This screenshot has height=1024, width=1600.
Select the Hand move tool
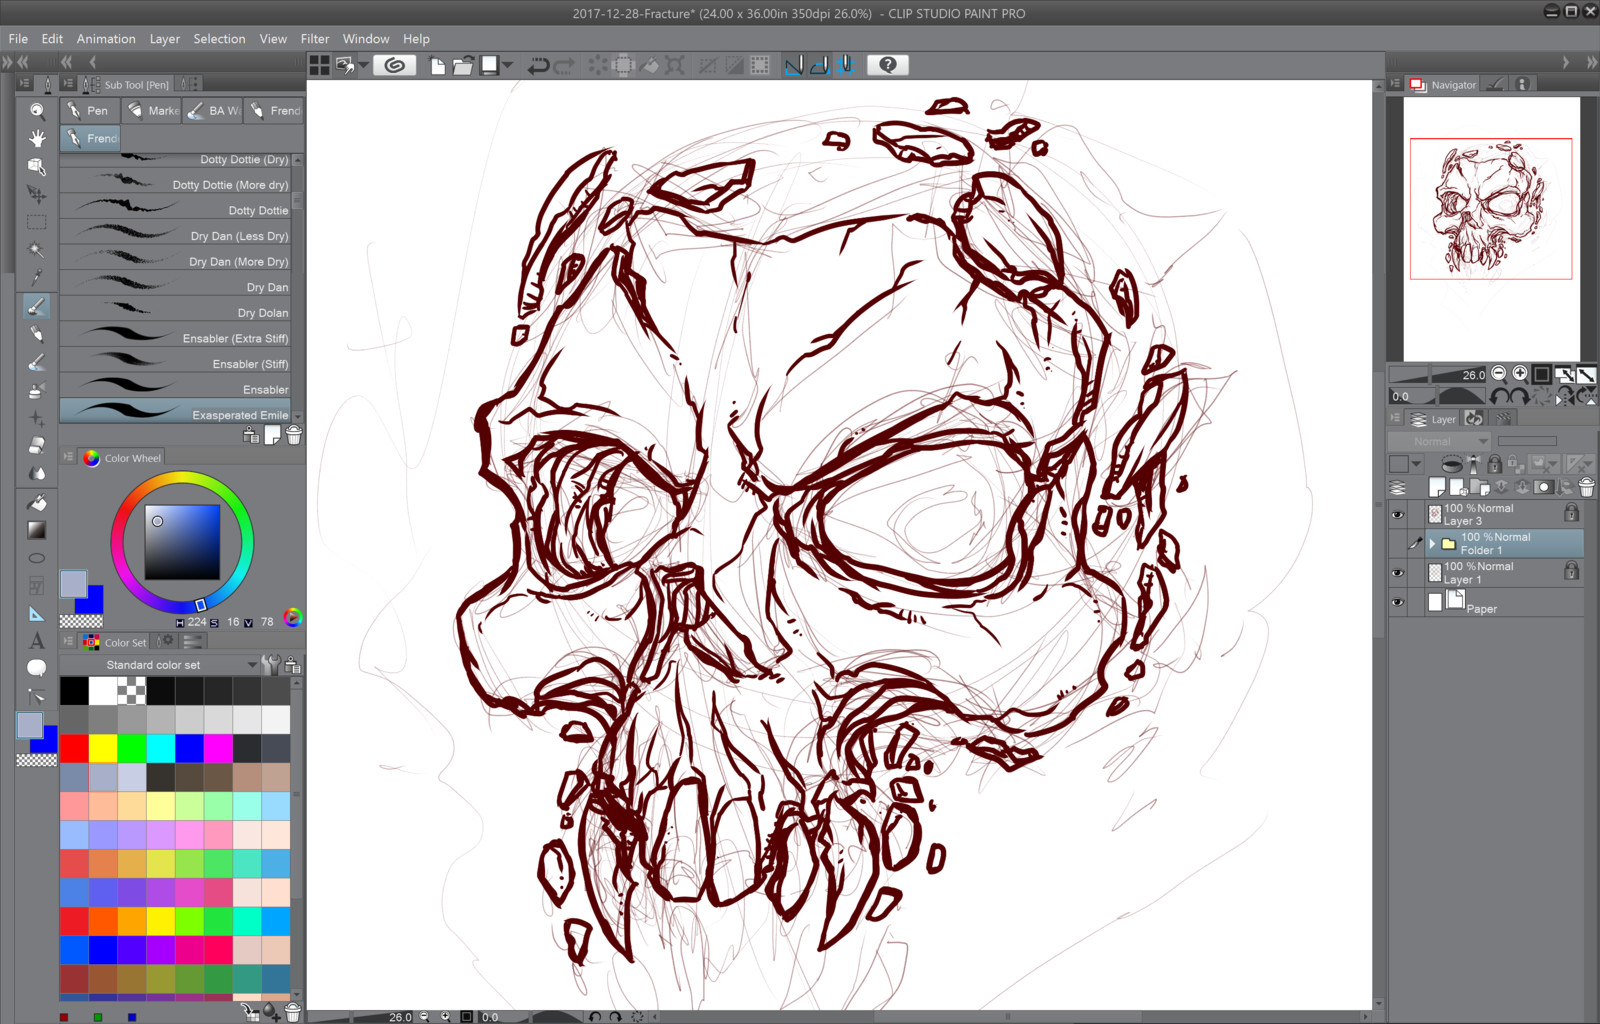[x=37, y=138]
